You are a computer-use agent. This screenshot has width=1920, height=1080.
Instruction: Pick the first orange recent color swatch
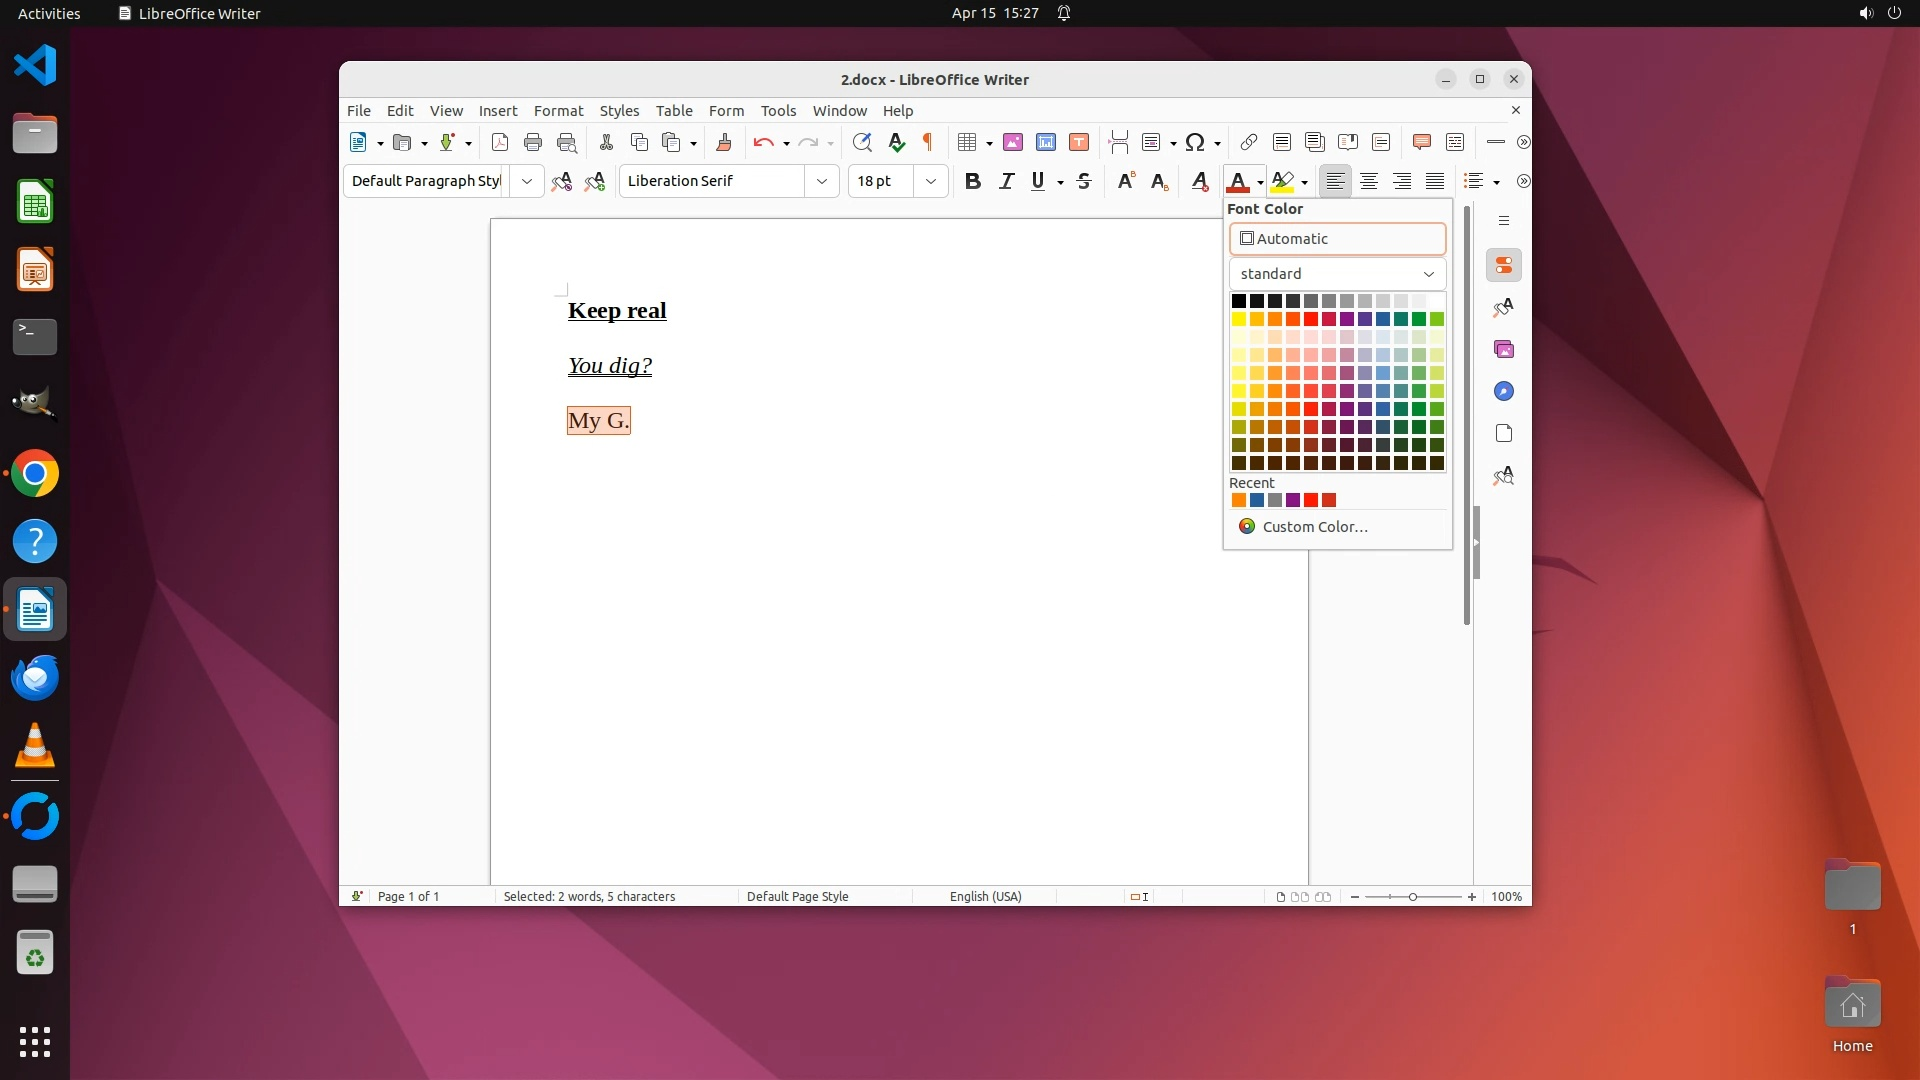tap(1239, 500)
